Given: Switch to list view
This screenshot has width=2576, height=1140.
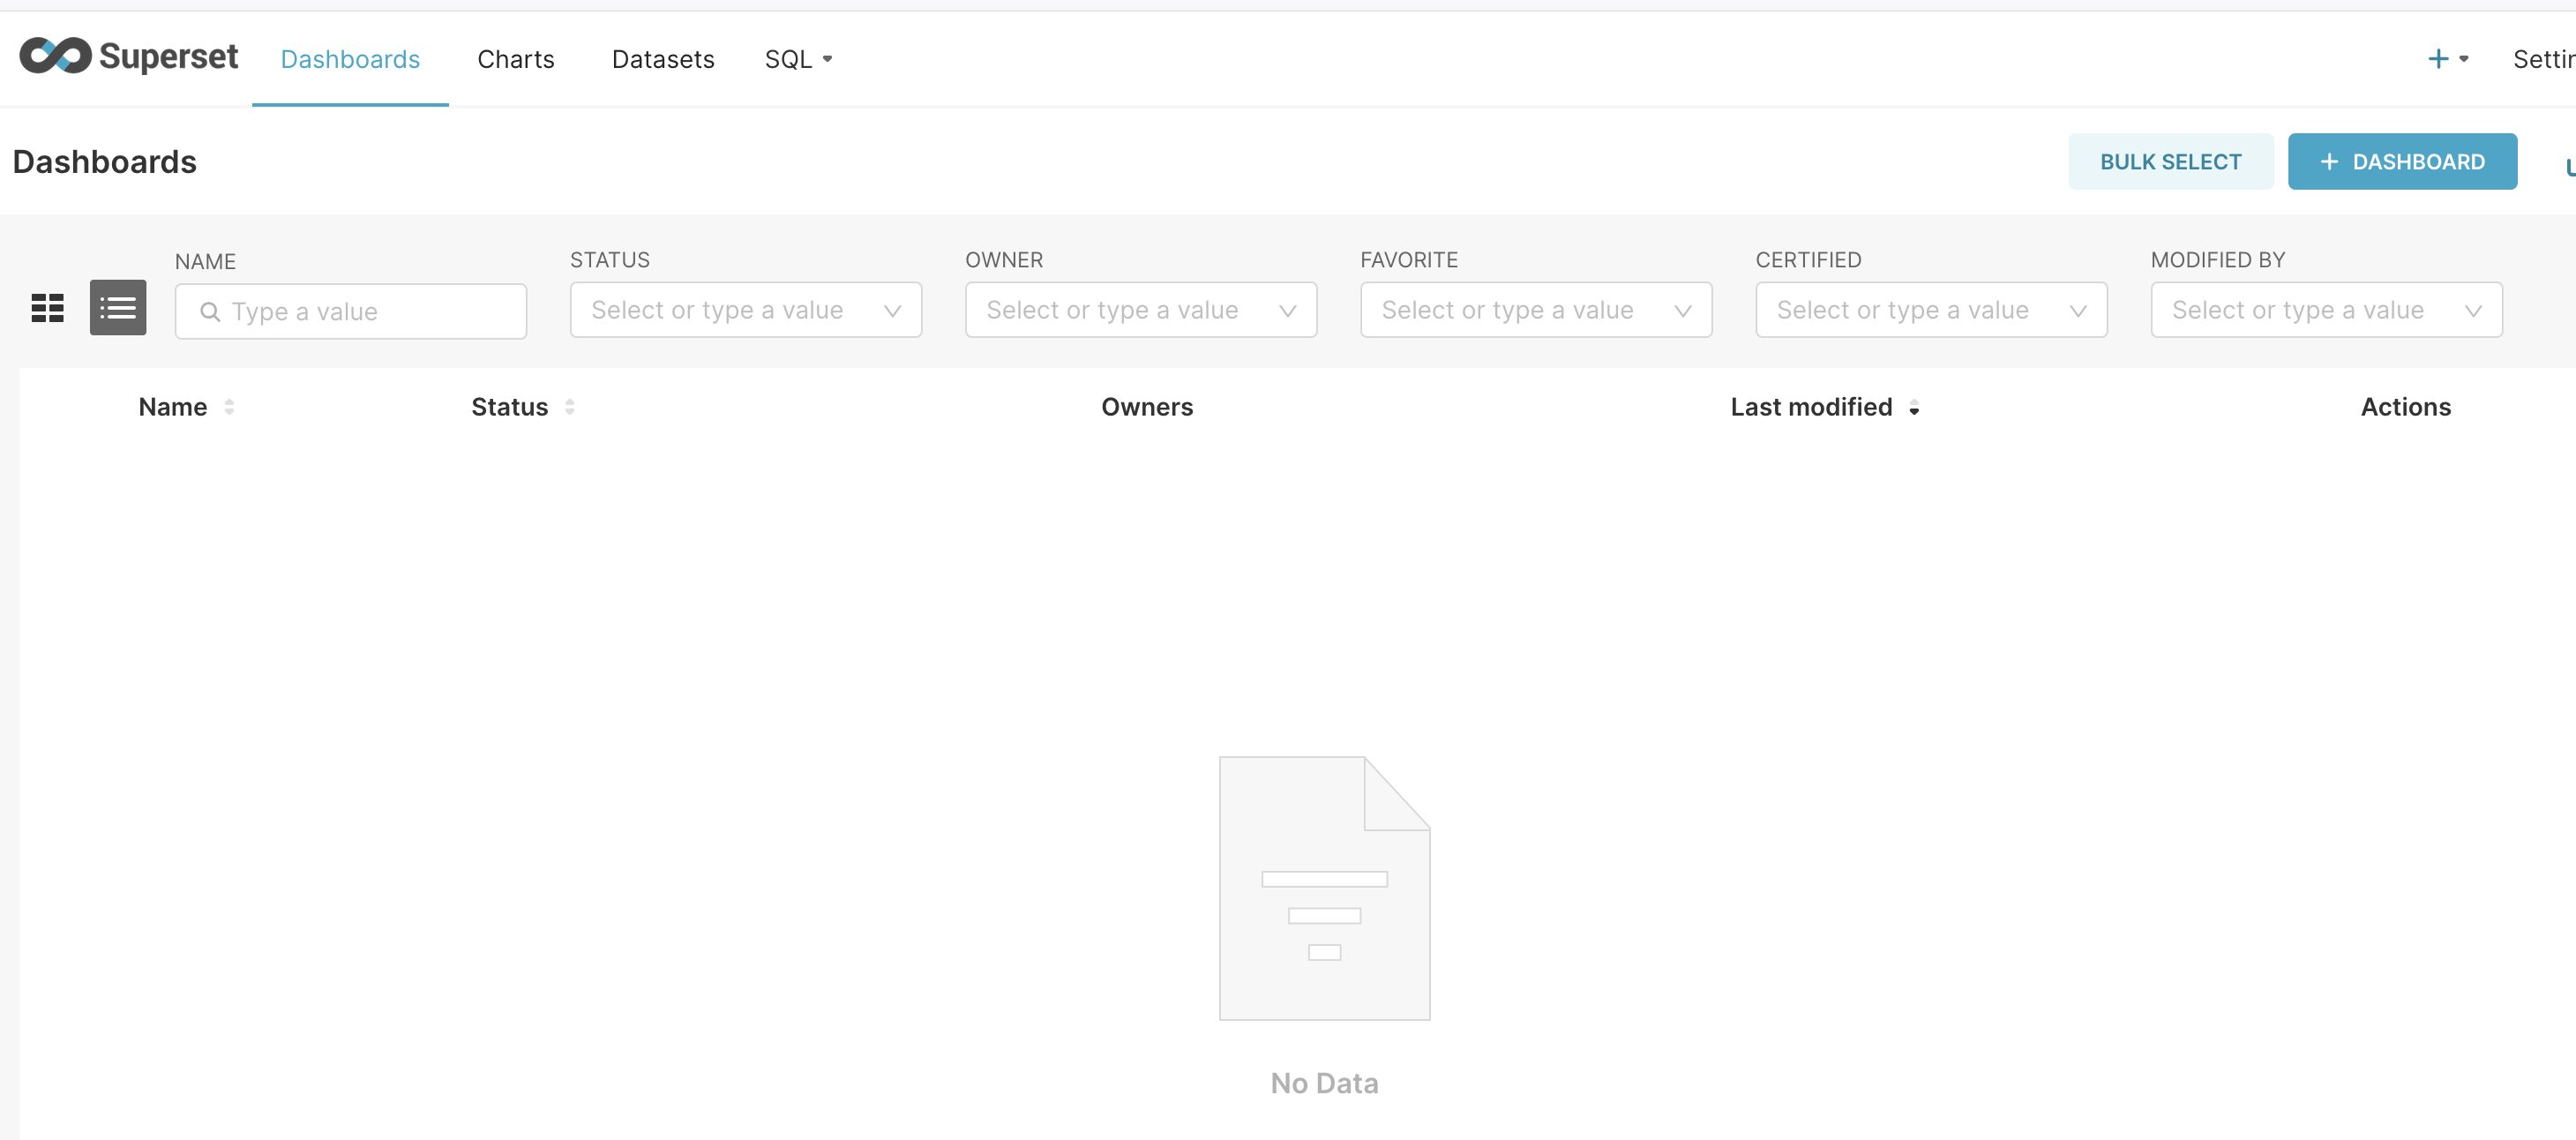Looking at the screenshot, I should point(118,308).
